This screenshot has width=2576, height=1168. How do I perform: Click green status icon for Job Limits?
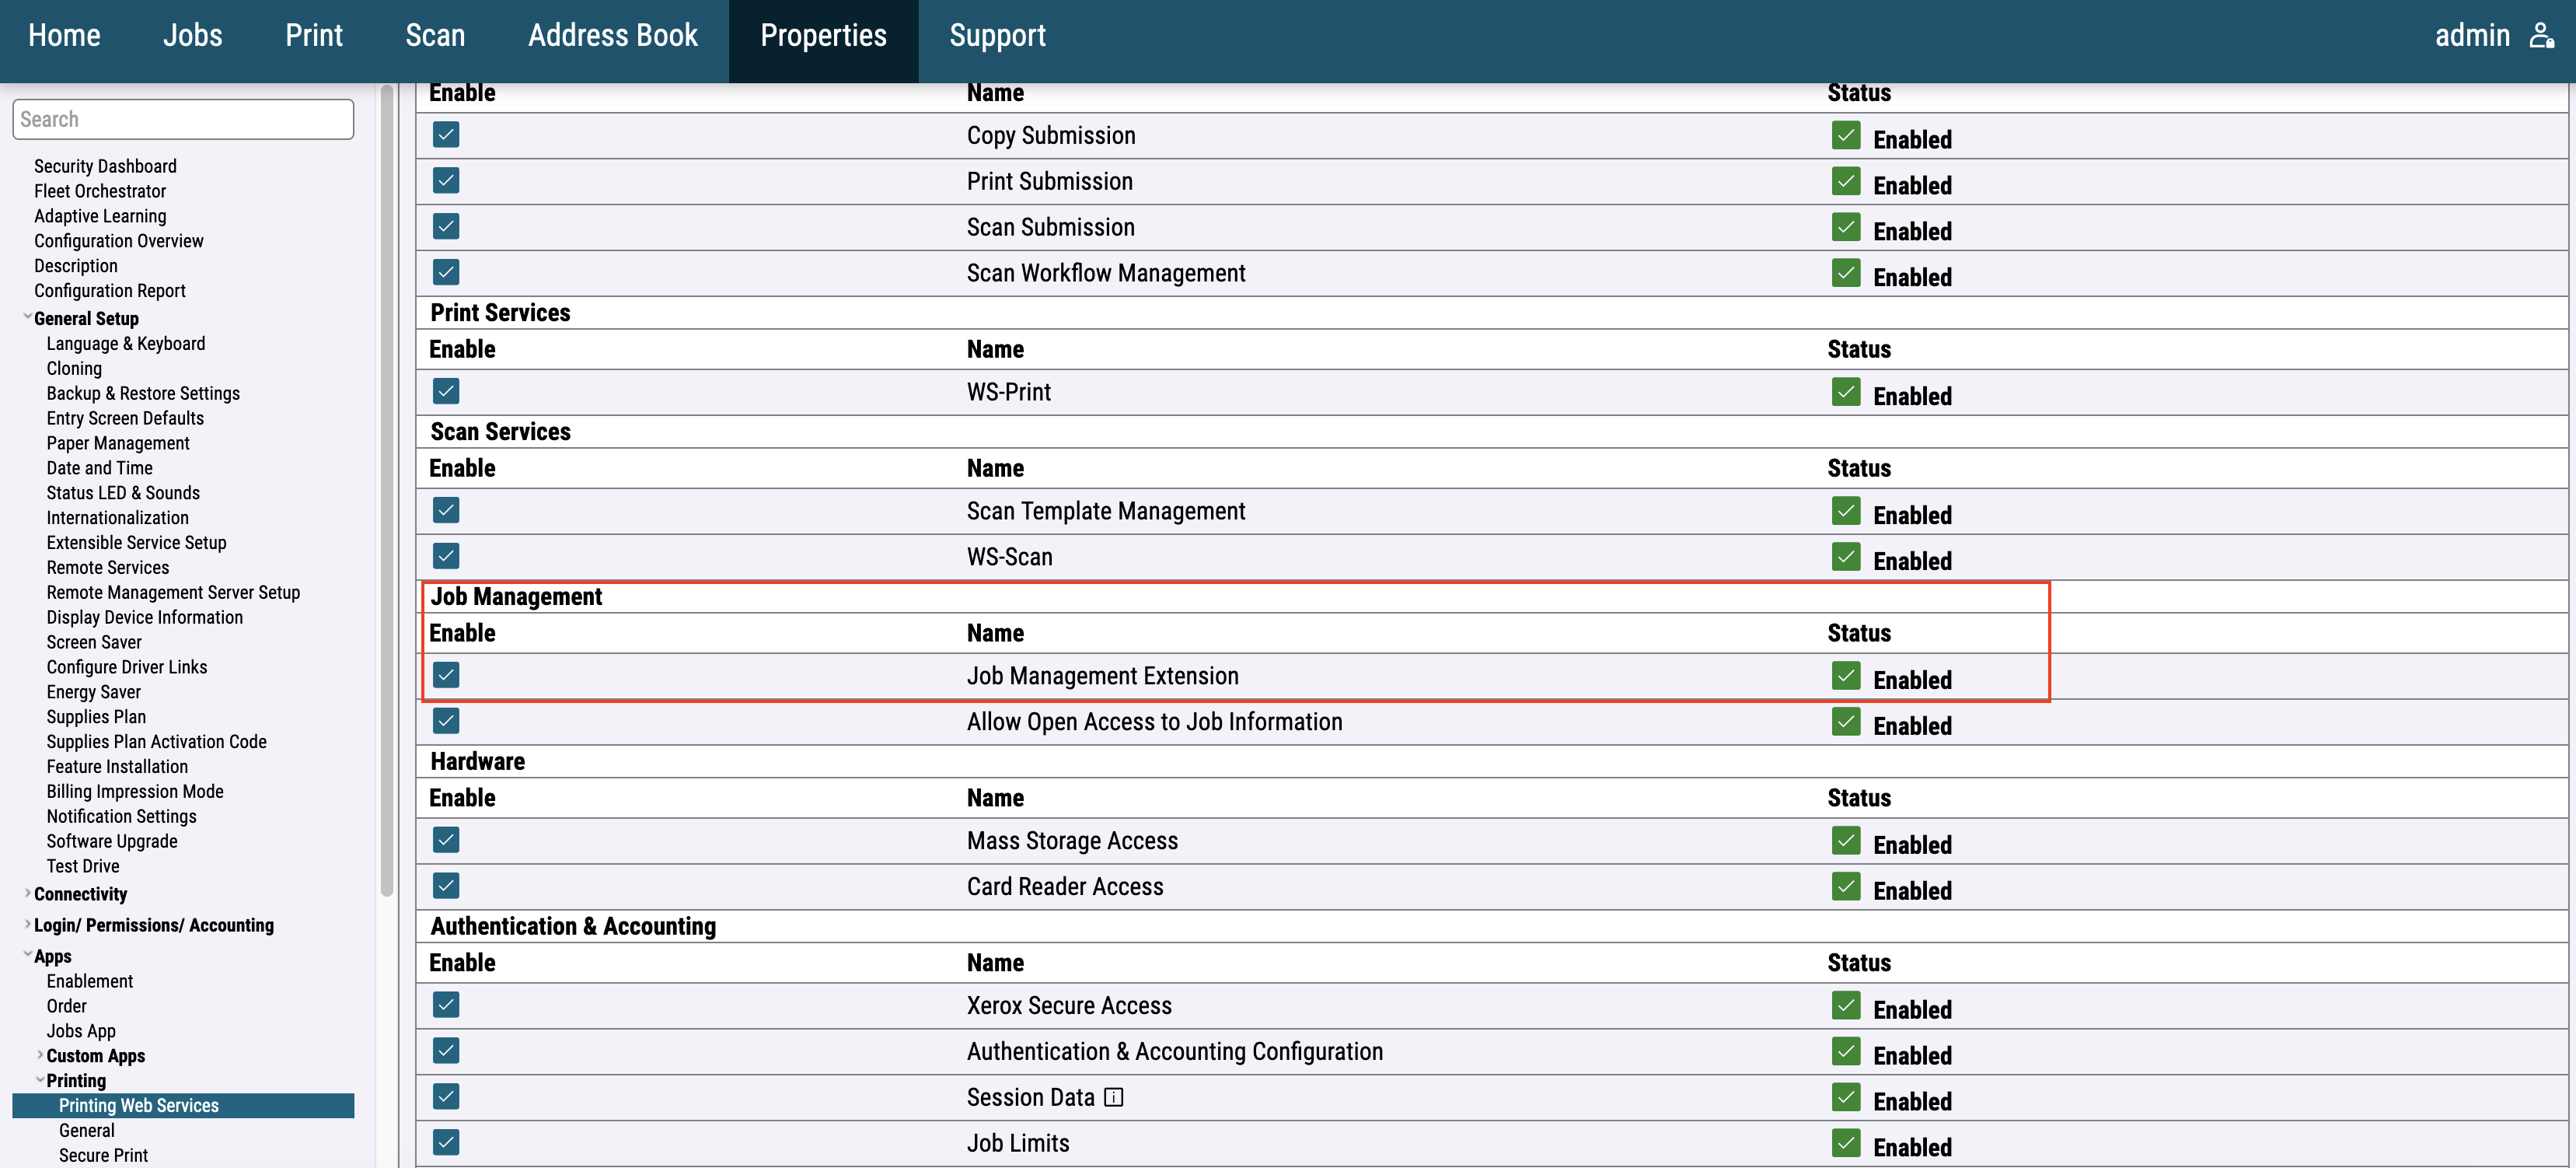(1845, 1143)
